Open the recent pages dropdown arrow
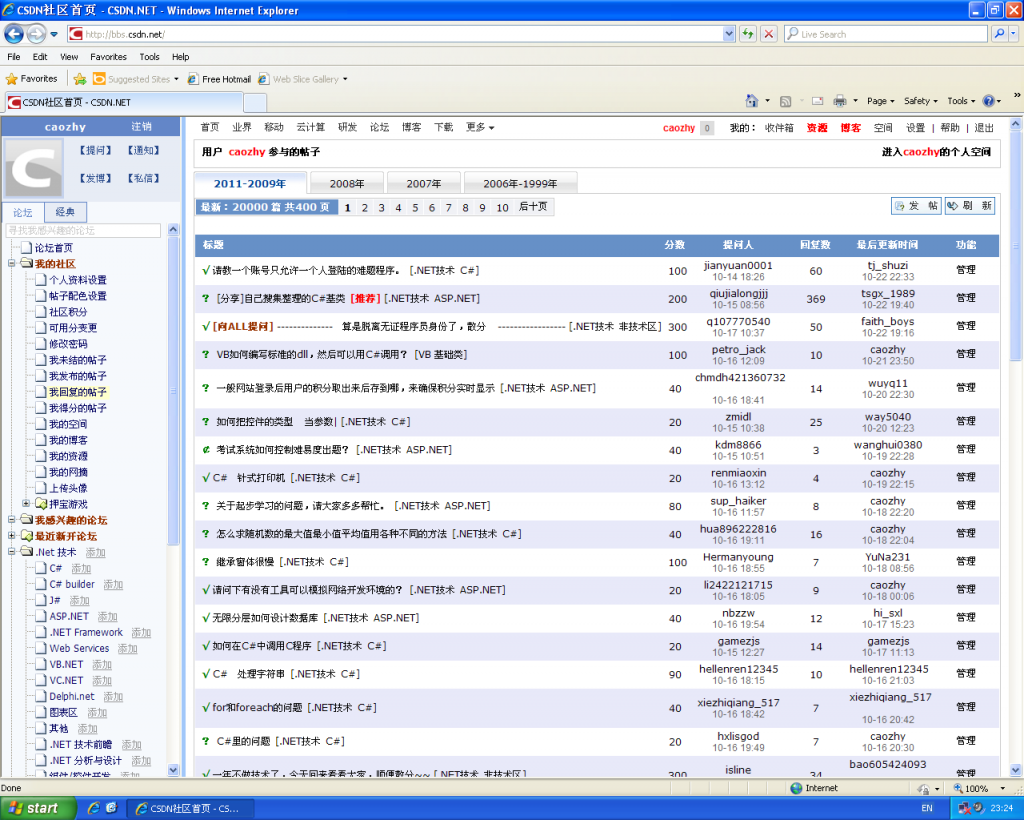 click(x=54, y=34)
